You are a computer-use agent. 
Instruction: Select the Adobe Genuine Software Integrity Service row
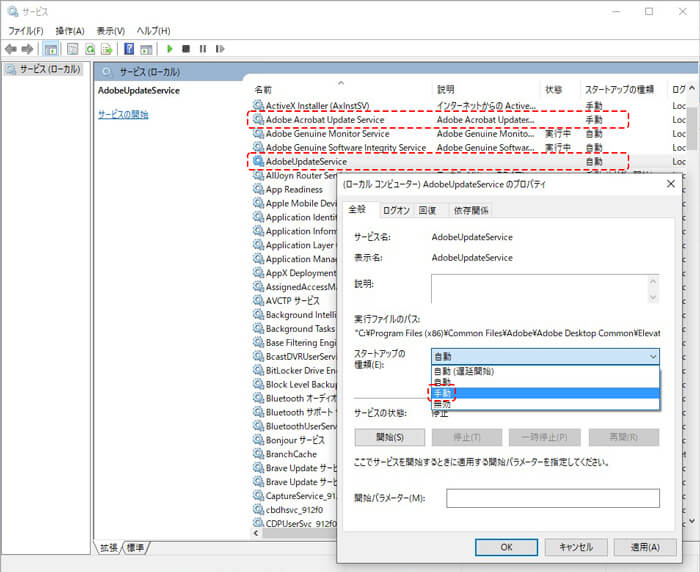click(469, 147)
